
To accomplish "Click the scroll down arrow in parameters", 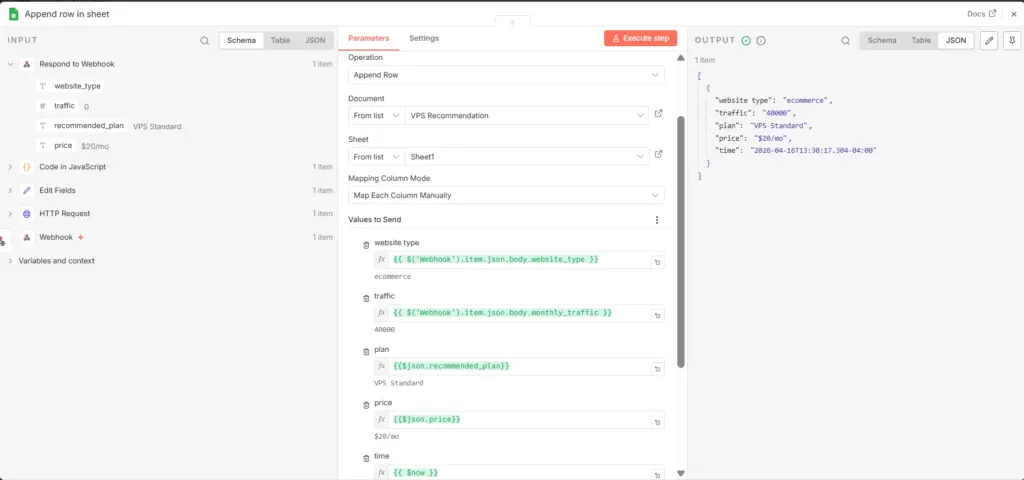I will point(680,473).
